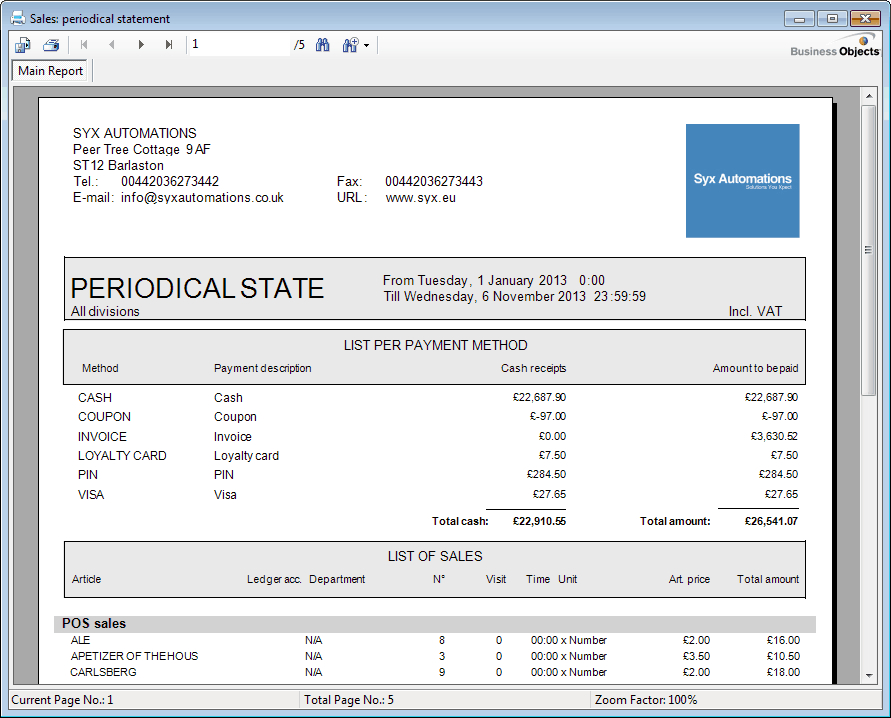The height and width of the screenshot is (718, 891).
Task: Click the vertical scrollbar down arrow
Action: click(x=869, y=676)
